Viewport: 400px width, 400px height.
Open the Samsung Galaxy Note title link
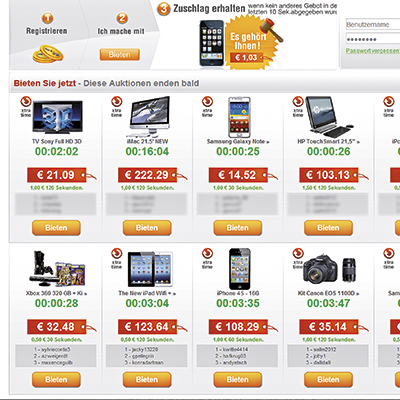click(238, 141)
